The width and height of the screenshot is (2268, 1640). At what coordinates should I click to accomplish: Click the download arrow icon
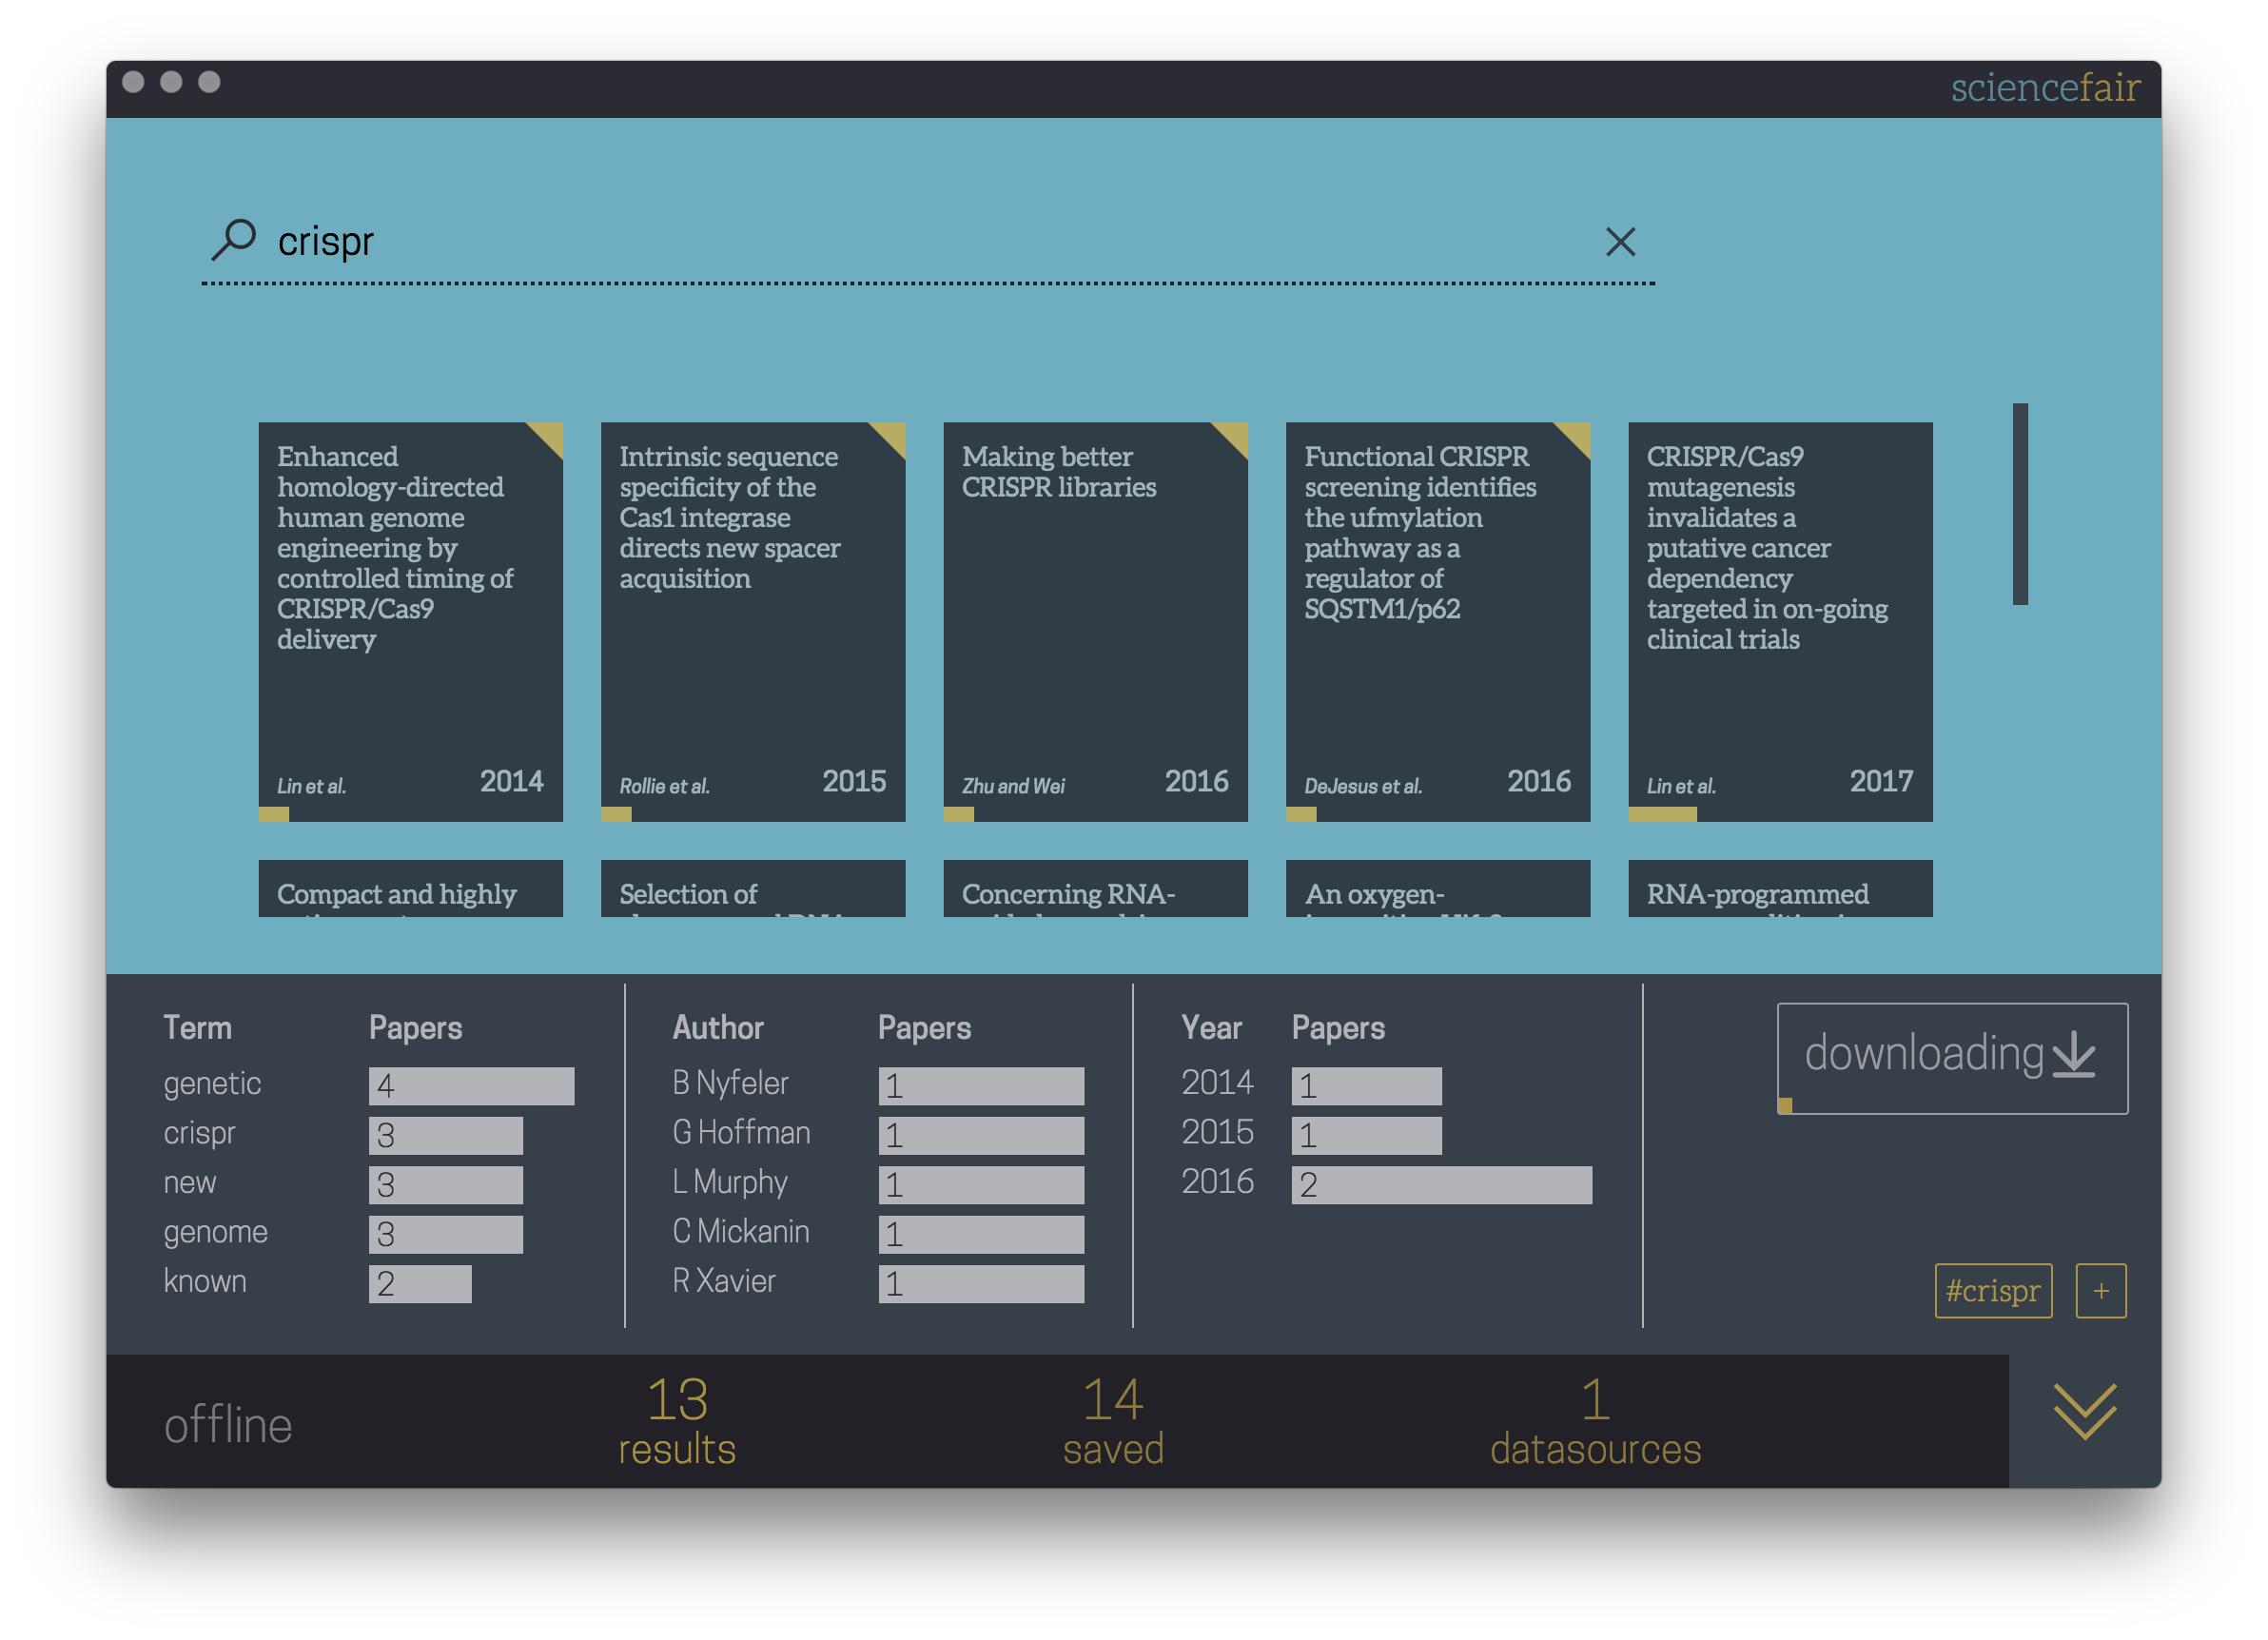pos(2074,1055)
